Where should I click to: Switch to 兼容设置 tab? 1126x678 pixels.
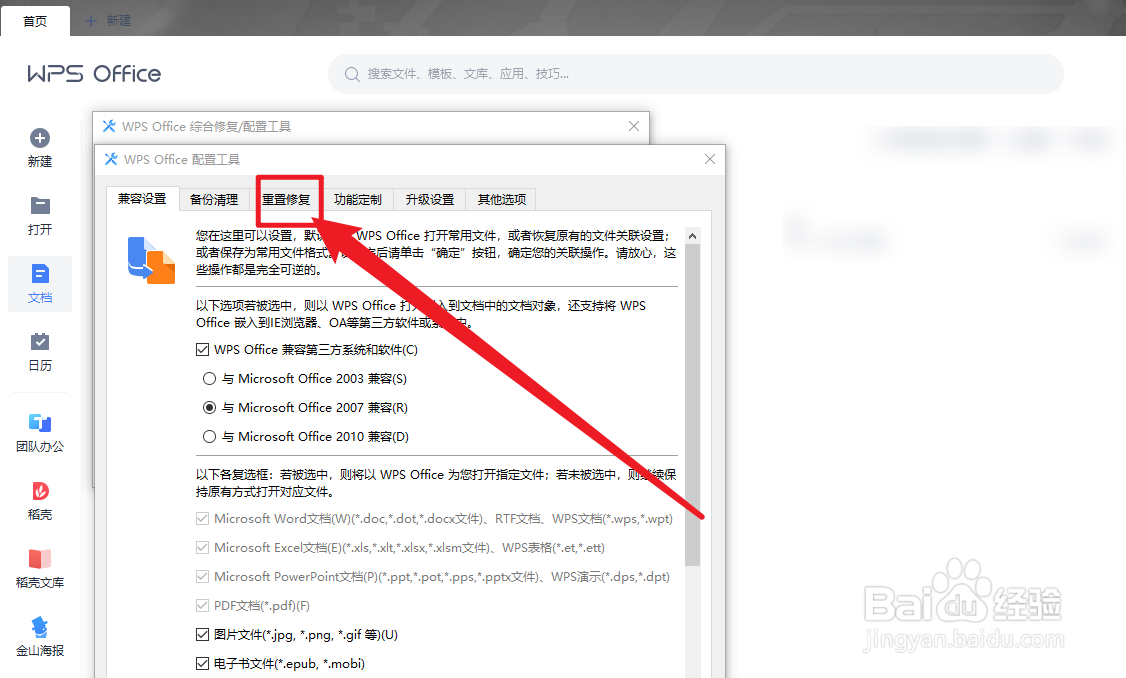point(142,198)
